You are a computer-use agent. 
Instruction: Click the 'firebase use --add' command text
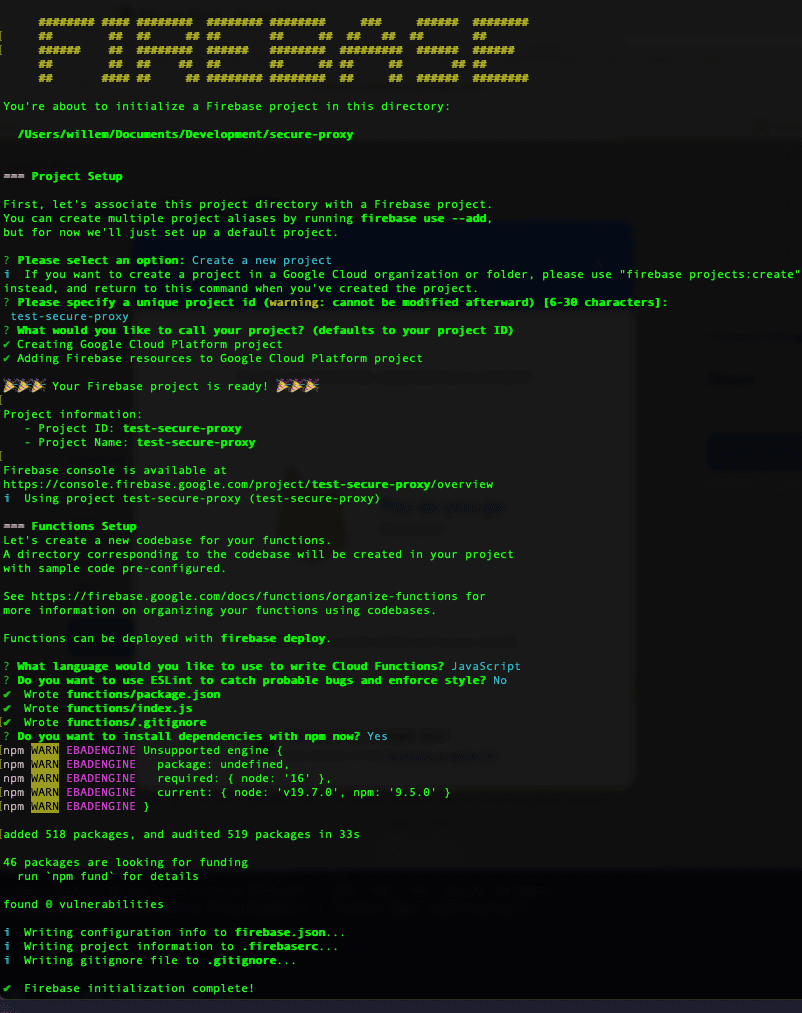(423, 218)
